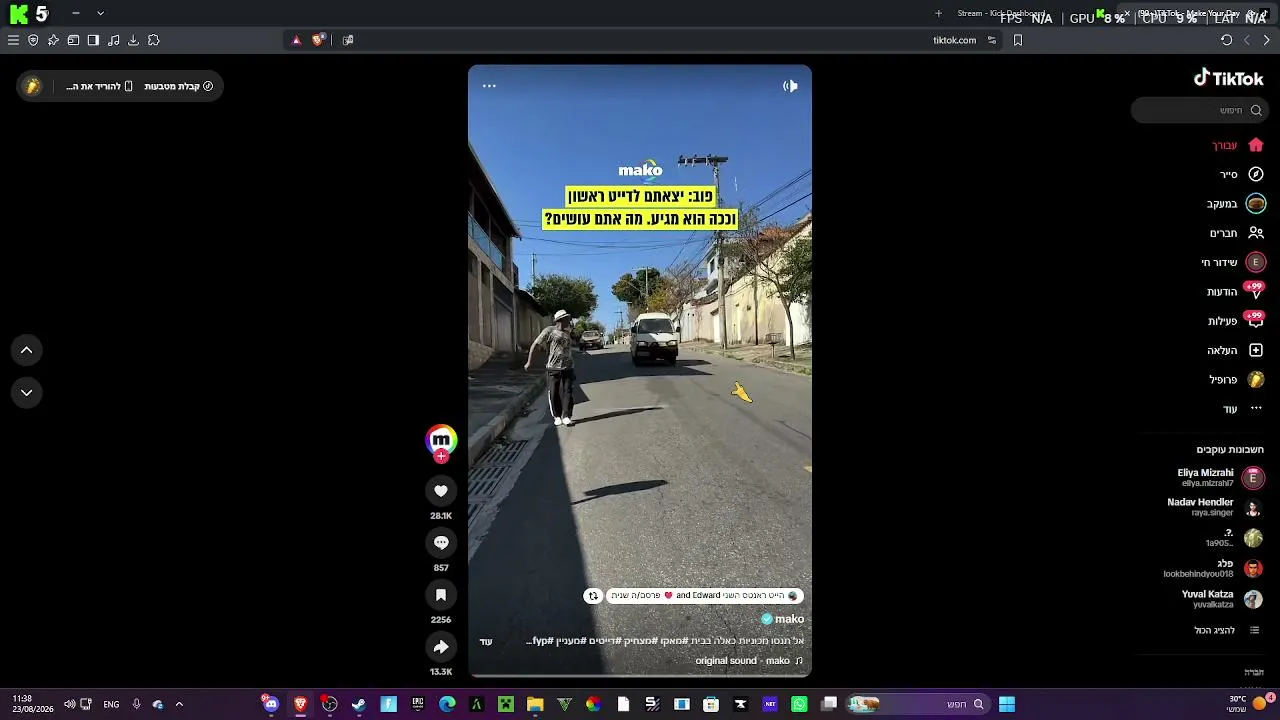Open the browser extensions puzzle icon
This screenshot has height=720, width=1280.
coord(153,40)
